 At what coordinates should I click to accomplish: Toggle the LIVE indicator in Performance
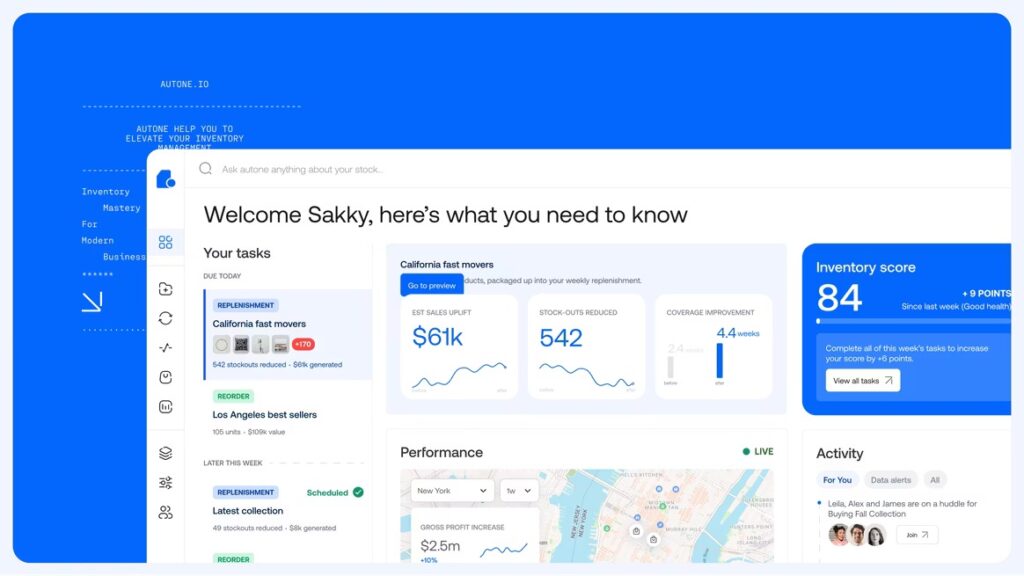pos(758,452)
